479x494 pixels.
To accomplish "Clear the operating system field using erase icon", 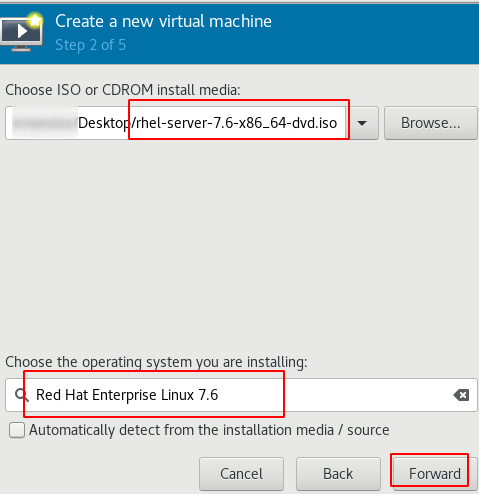I will coord(461,395).
